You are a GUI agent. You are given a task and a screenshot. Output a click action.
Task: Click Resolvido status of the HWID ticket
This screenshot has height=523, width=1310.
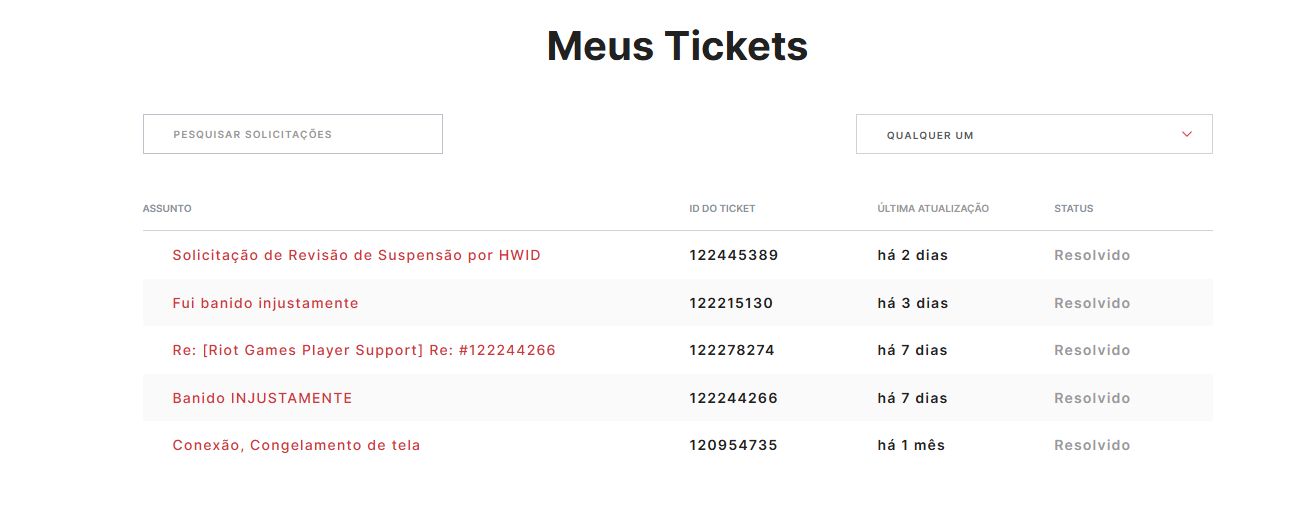(1092, 255)
